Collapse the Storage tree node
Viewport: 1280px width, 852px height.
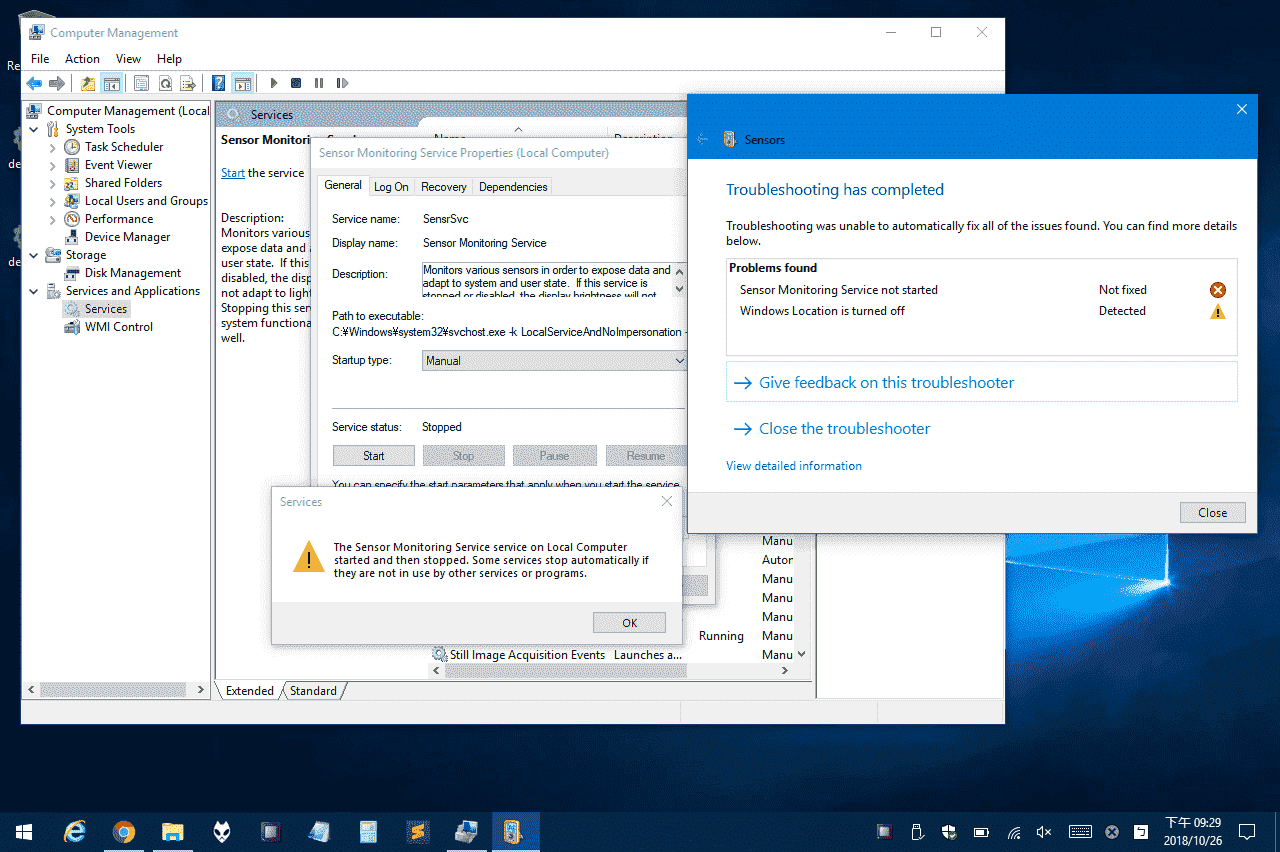pyautogui.click(x=34, y=255)
